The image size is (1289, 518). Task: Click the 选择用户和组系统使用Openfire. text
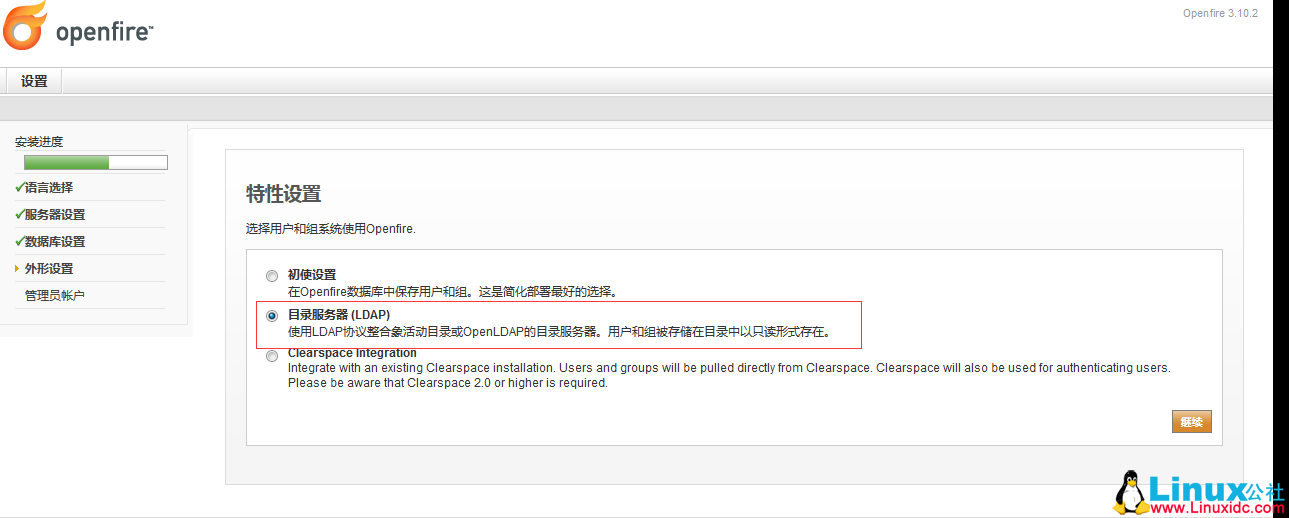pyautogui.click(x=330, y=228)
